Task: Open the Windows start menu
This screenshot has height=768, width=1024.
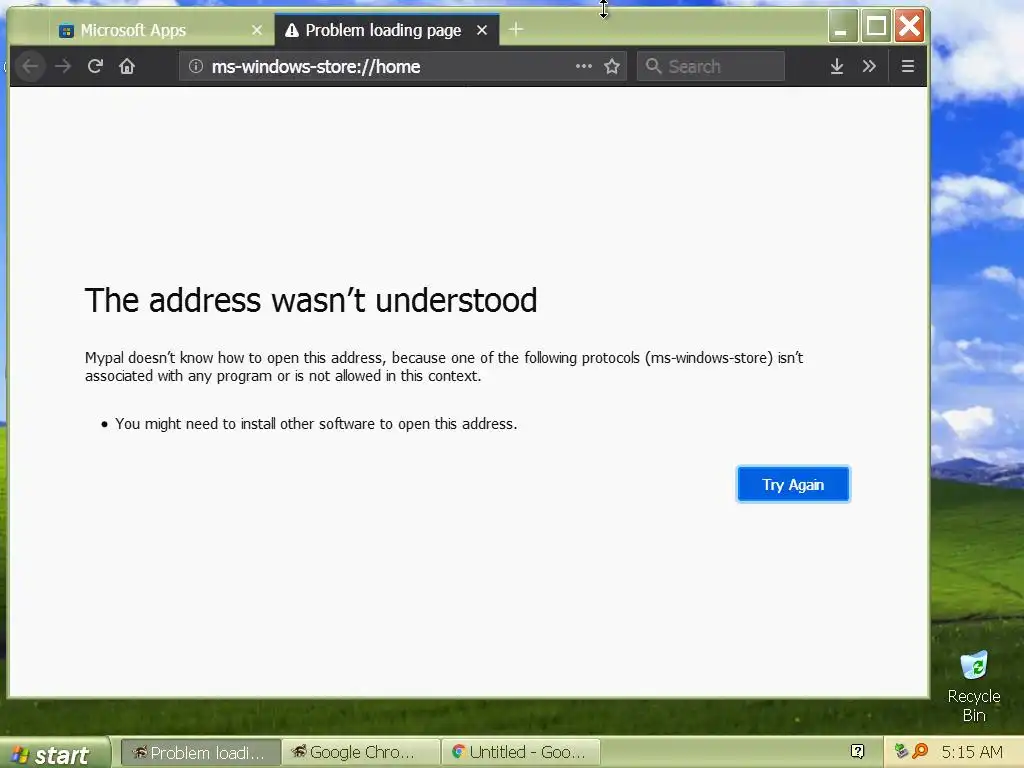Action: 55,753
